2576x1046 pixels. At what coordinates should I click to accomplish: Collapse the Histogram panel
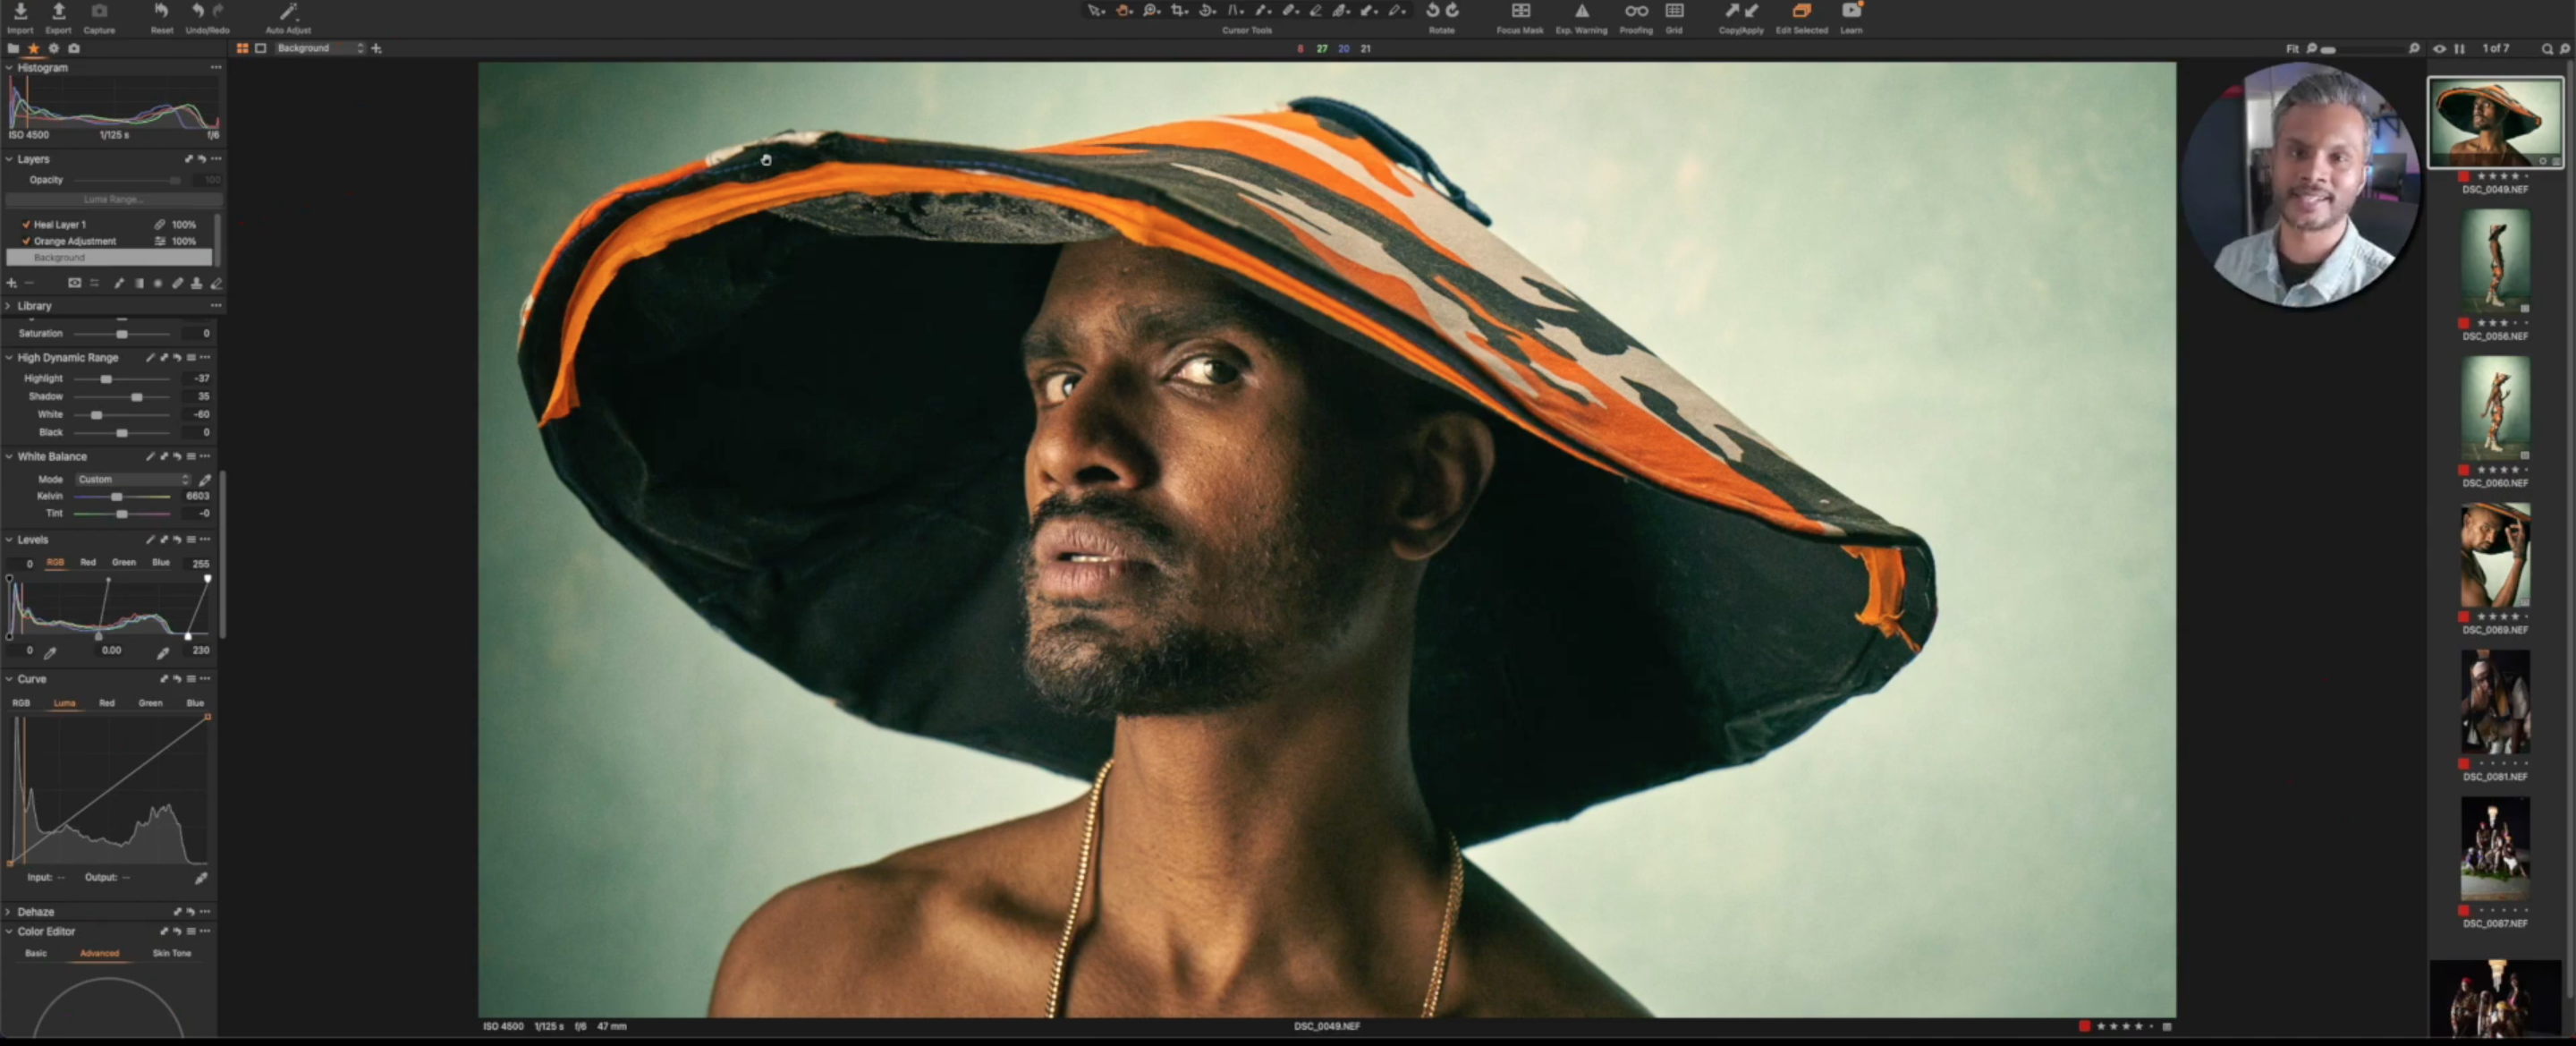[x=9, y=68]
